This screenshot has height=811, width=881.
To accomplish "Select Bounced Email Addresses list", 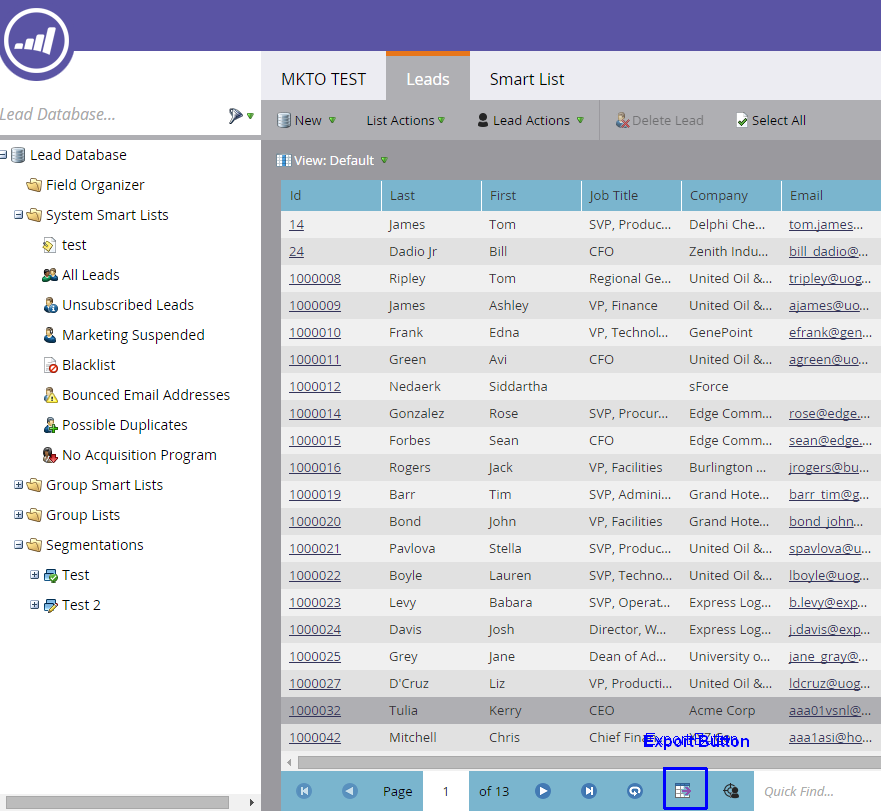I will tap(137, 395).
